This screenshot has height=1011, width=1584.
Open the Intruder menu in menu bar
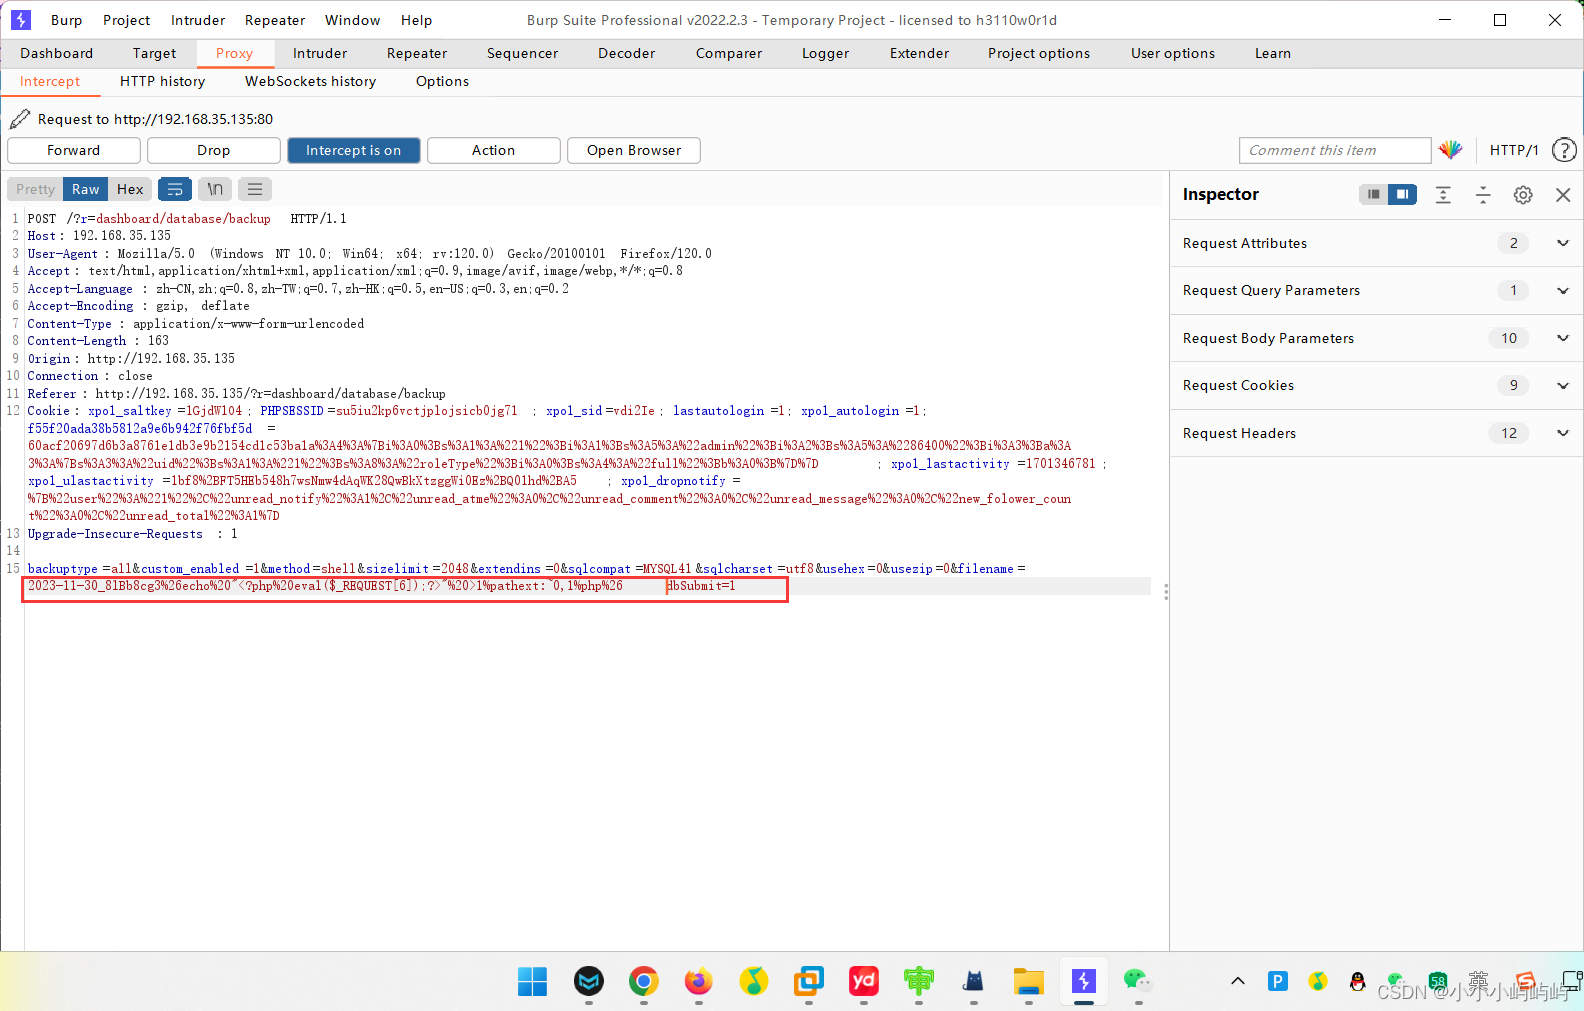(198, 20)
